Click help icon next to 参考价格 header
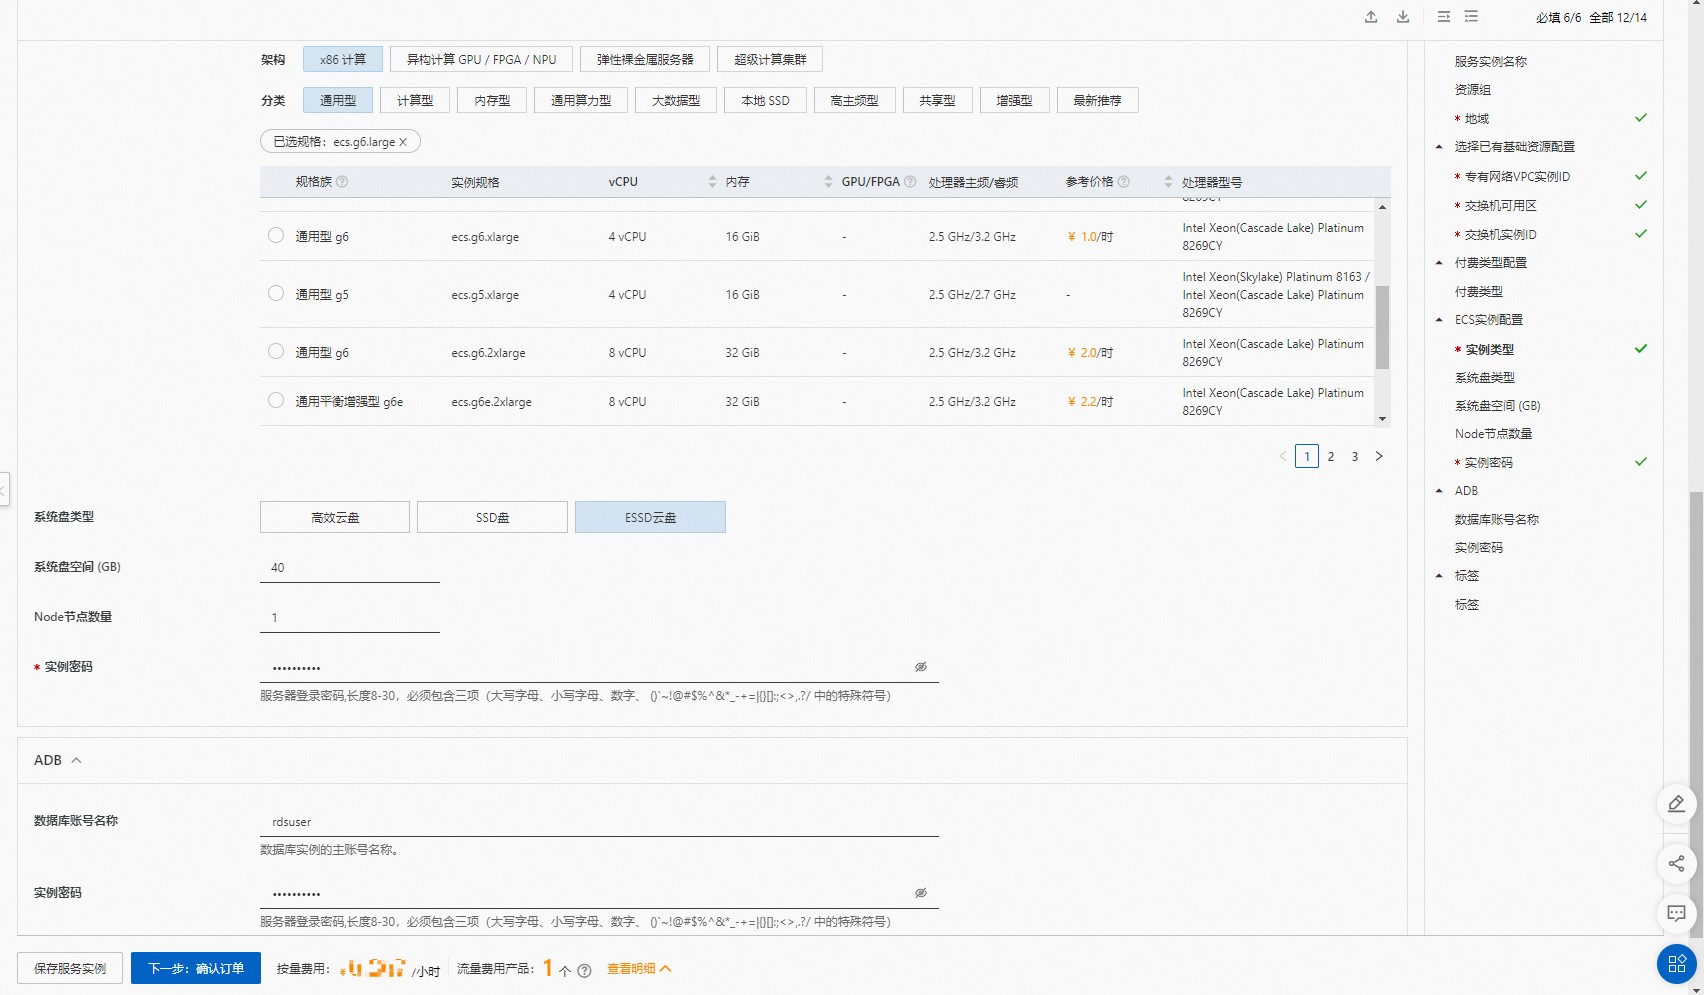The image size is (1704, 995). 1123,182
